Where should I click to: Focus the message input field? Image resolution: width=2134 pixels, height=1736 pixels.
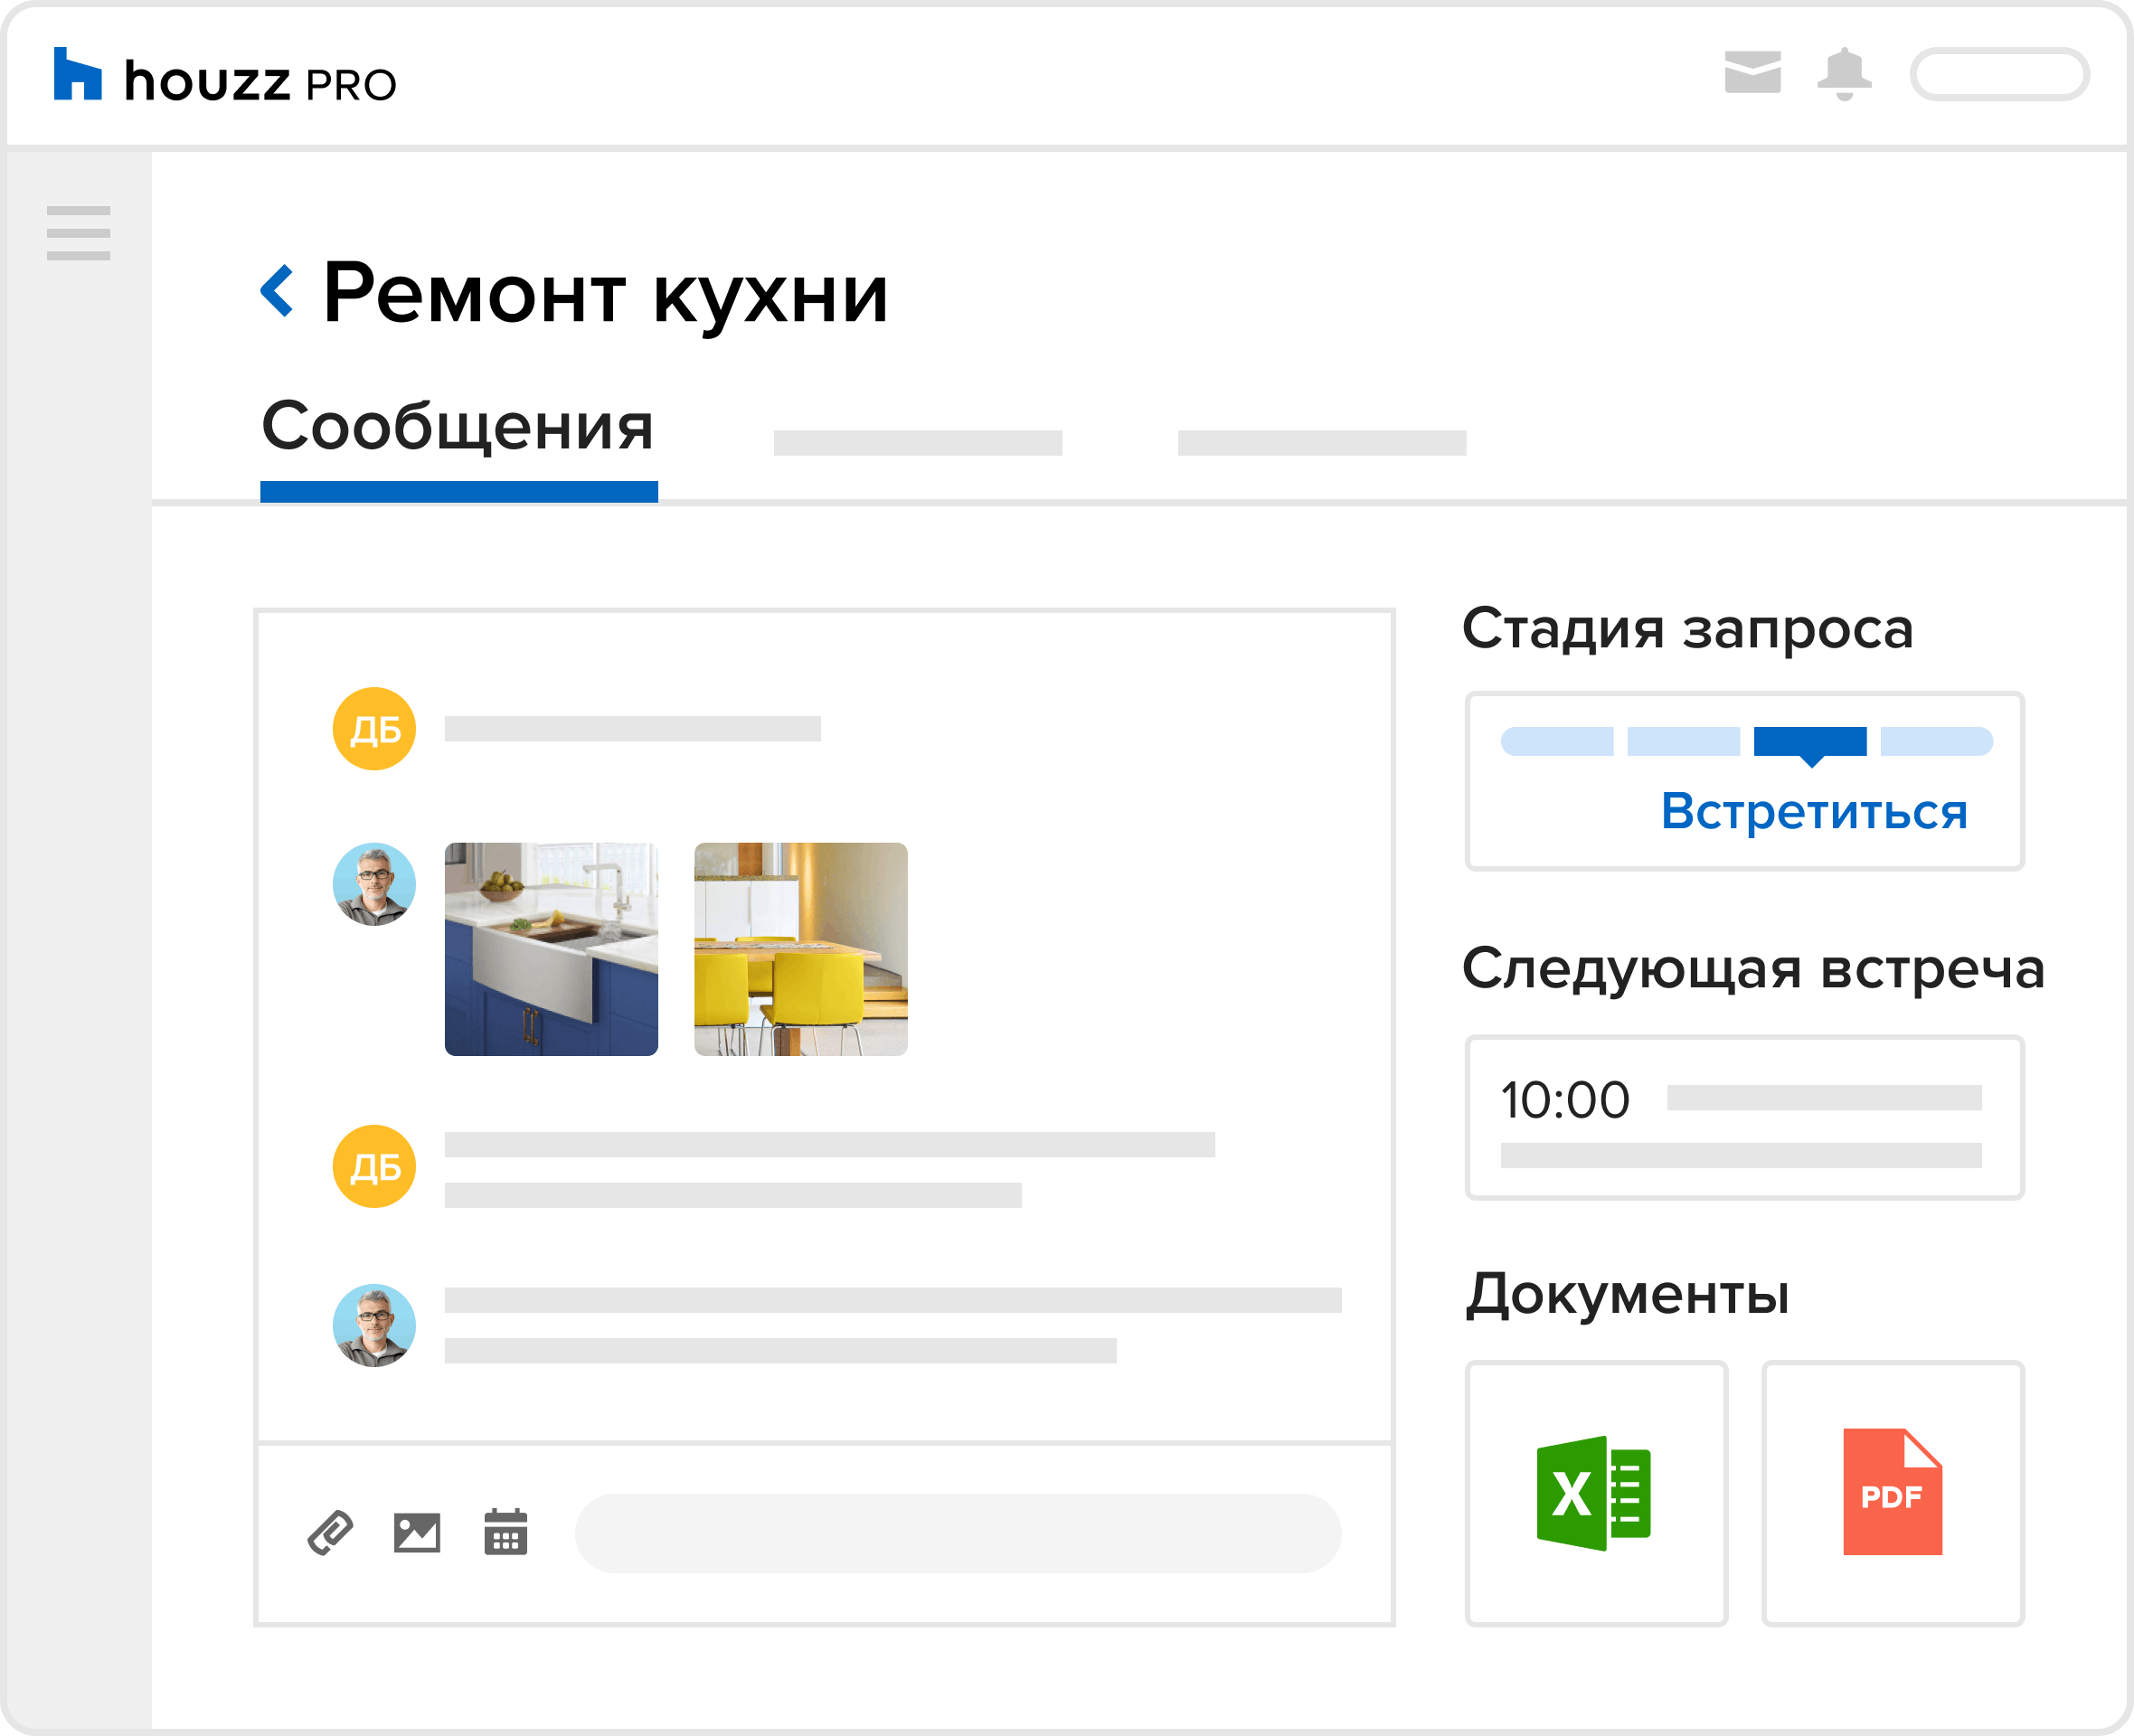957,1532
